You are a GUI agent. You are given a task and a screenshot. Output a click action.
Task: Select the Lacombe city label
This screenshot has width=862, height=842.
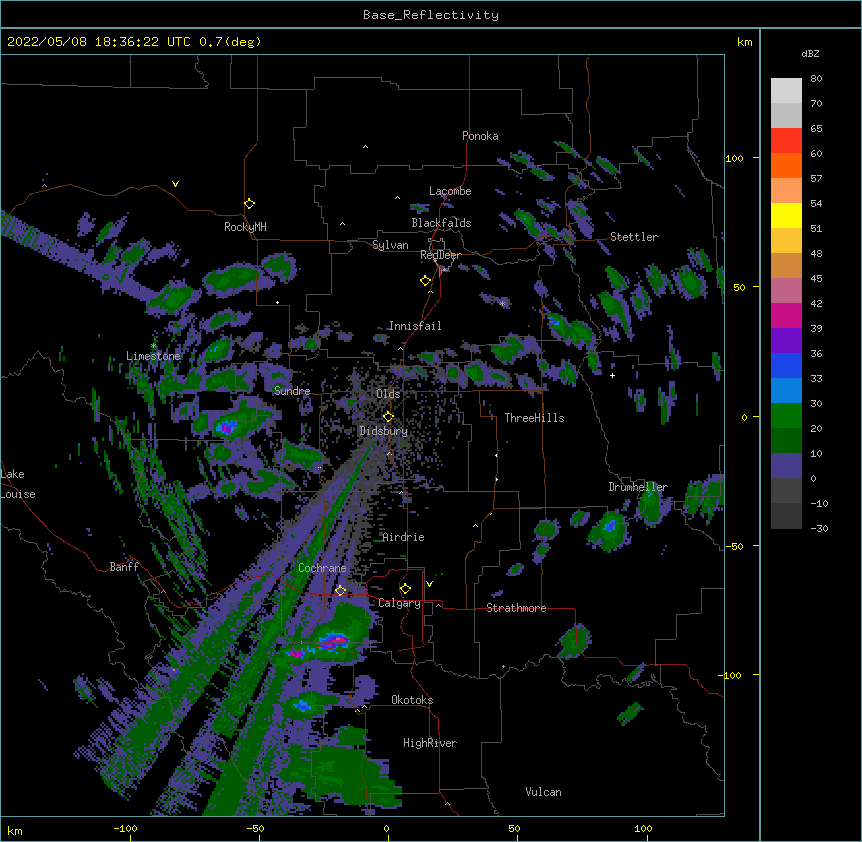450,191
